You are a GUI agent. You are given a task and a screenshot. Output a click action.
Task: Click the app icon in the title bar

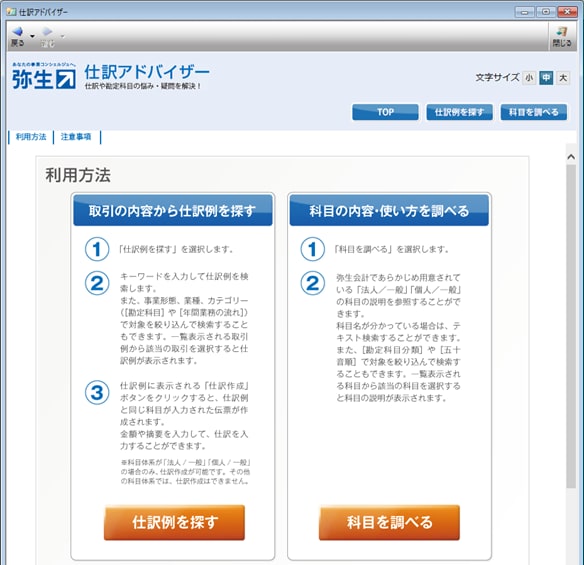click(12, 12)
